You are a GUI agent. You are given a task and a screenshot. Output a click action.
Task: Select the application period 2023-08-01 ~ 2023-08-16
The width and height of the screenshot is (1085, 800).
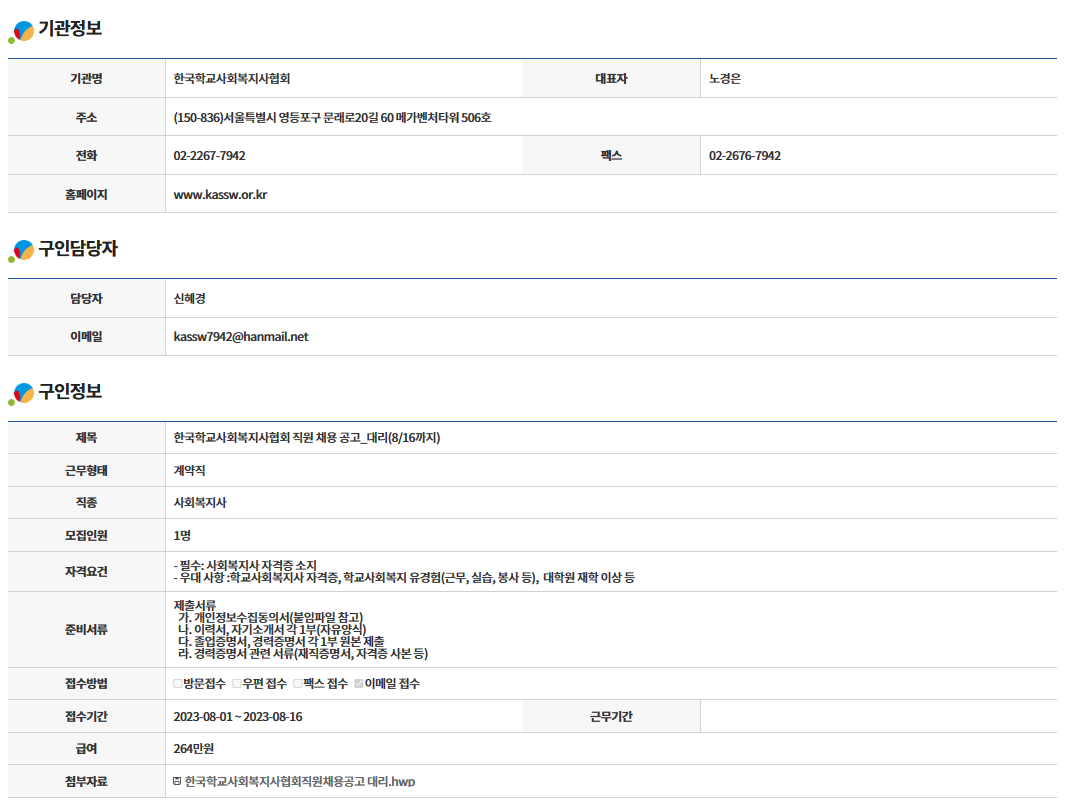coord(238,717)
